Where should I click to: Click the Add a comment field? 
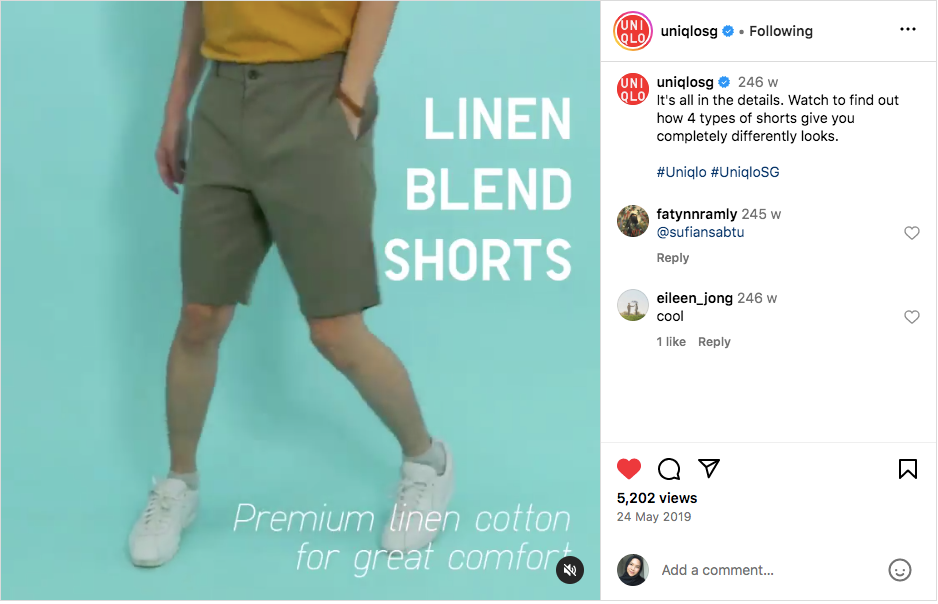click(x=769, y=570)
